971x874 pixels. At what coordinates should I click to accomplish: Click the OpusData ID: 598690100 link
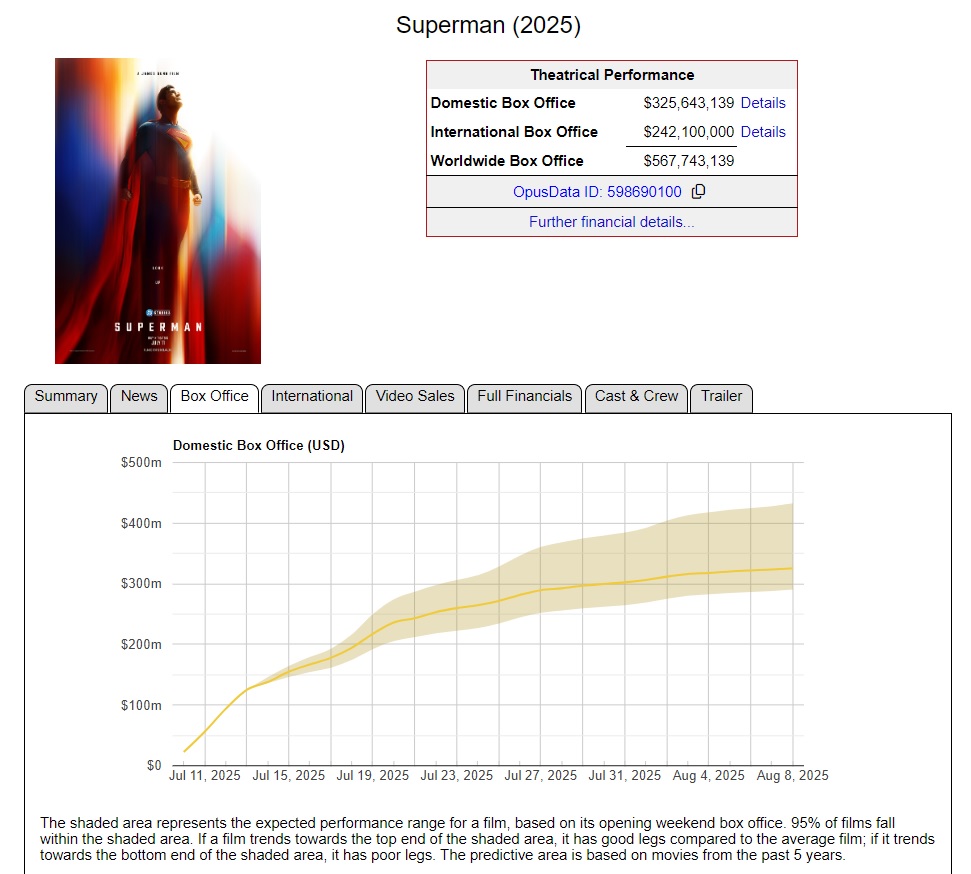[597, 192]
